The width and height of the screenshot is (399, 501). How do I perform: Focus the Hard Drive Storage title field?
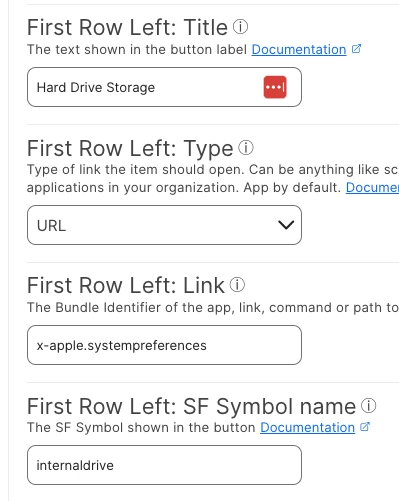point(164,87)
